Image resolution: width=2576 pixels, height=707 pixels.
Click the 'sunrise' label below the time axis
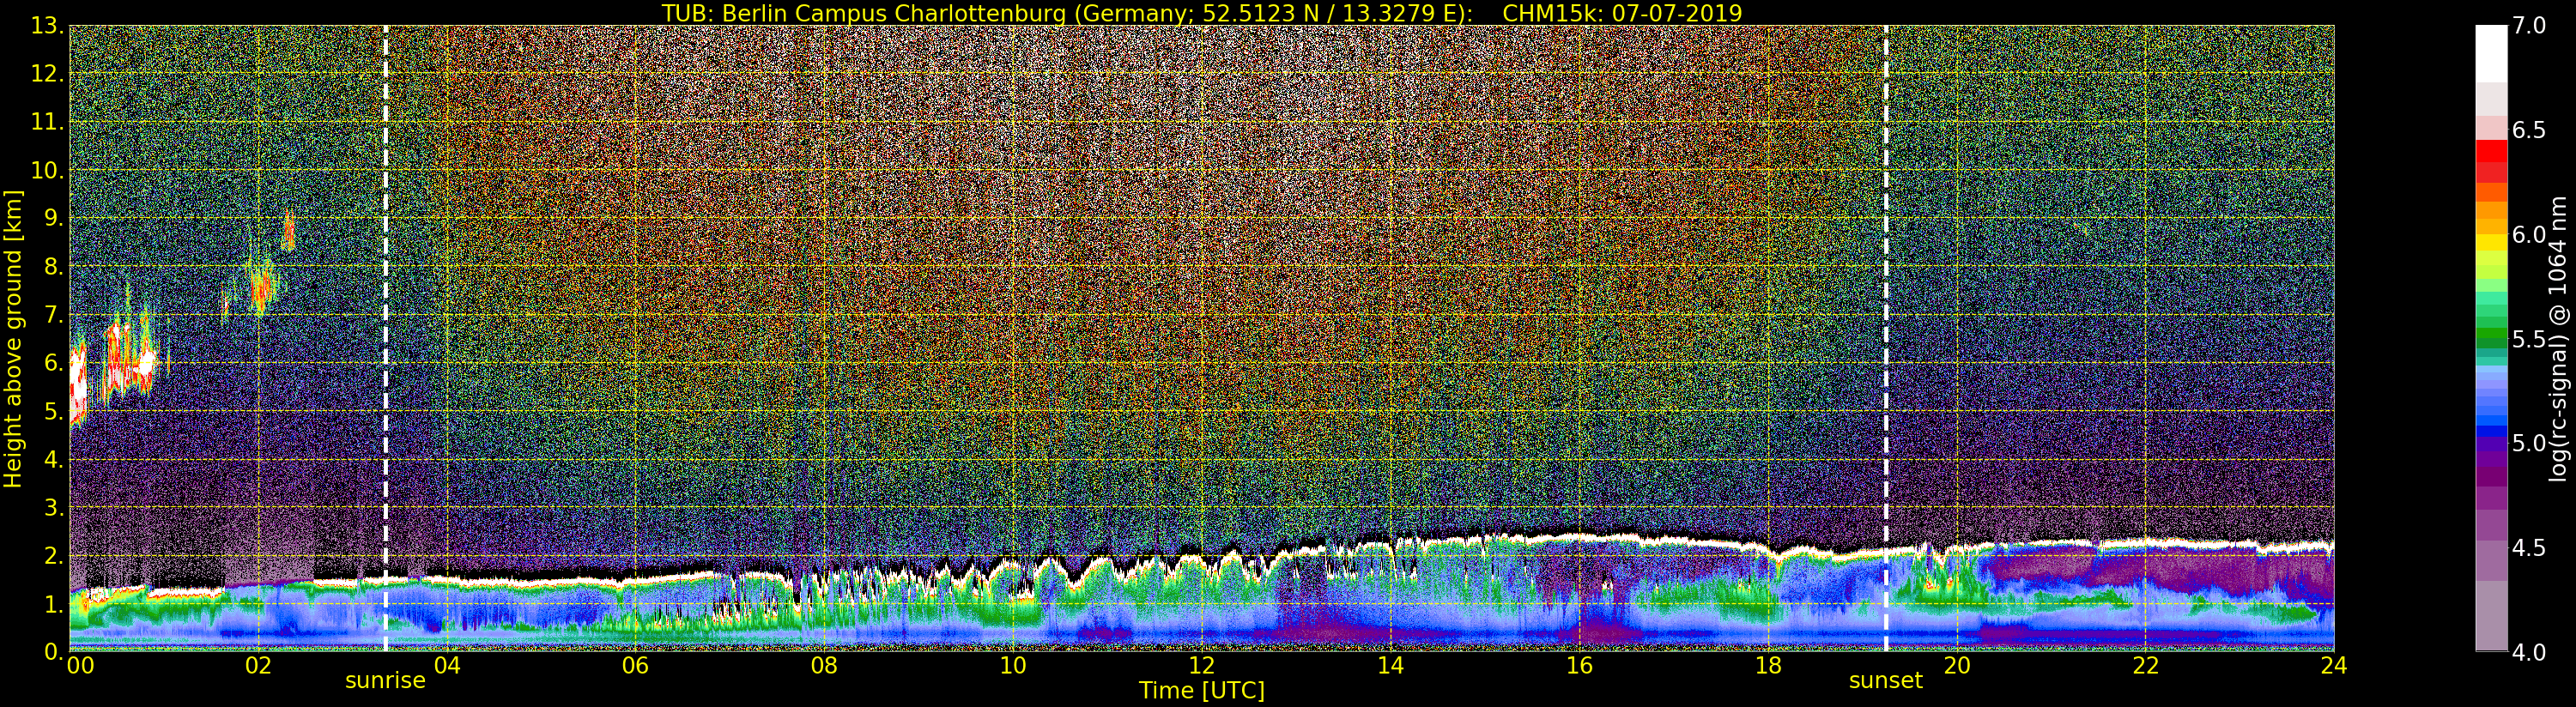385,681
